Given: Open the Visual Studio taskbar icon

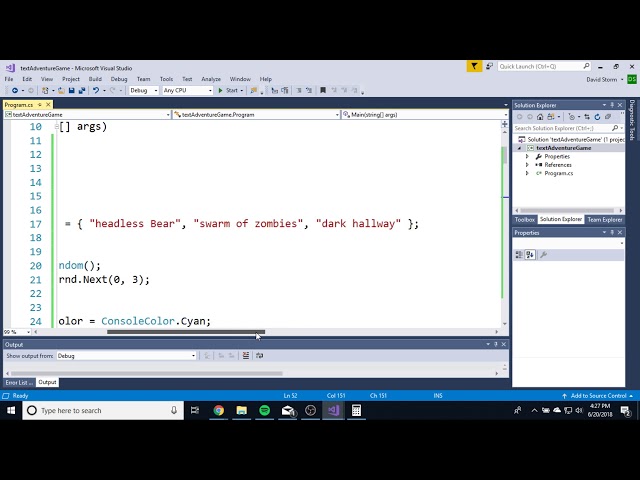Looking at the screenshot, I should 333,410.
